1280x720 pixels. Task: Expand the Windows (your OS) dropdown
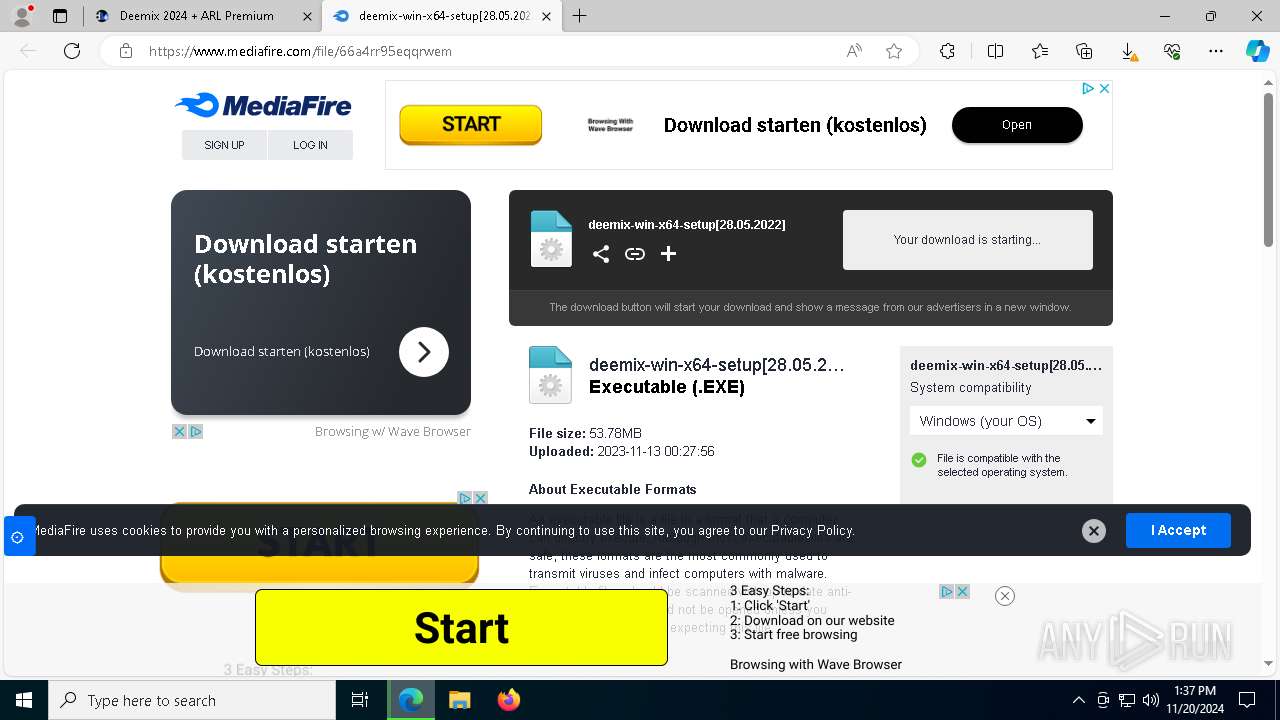point(1007,421)
